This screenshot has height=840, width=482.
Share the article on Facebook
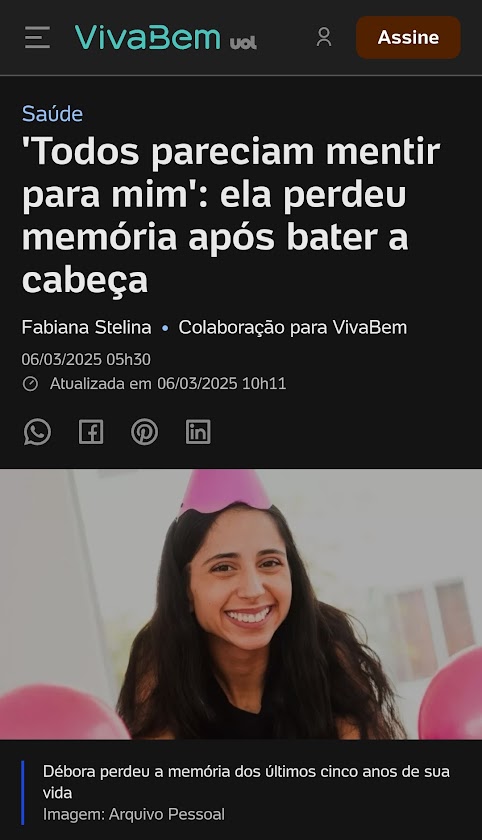pyautogui.click(x=91, y=432)
